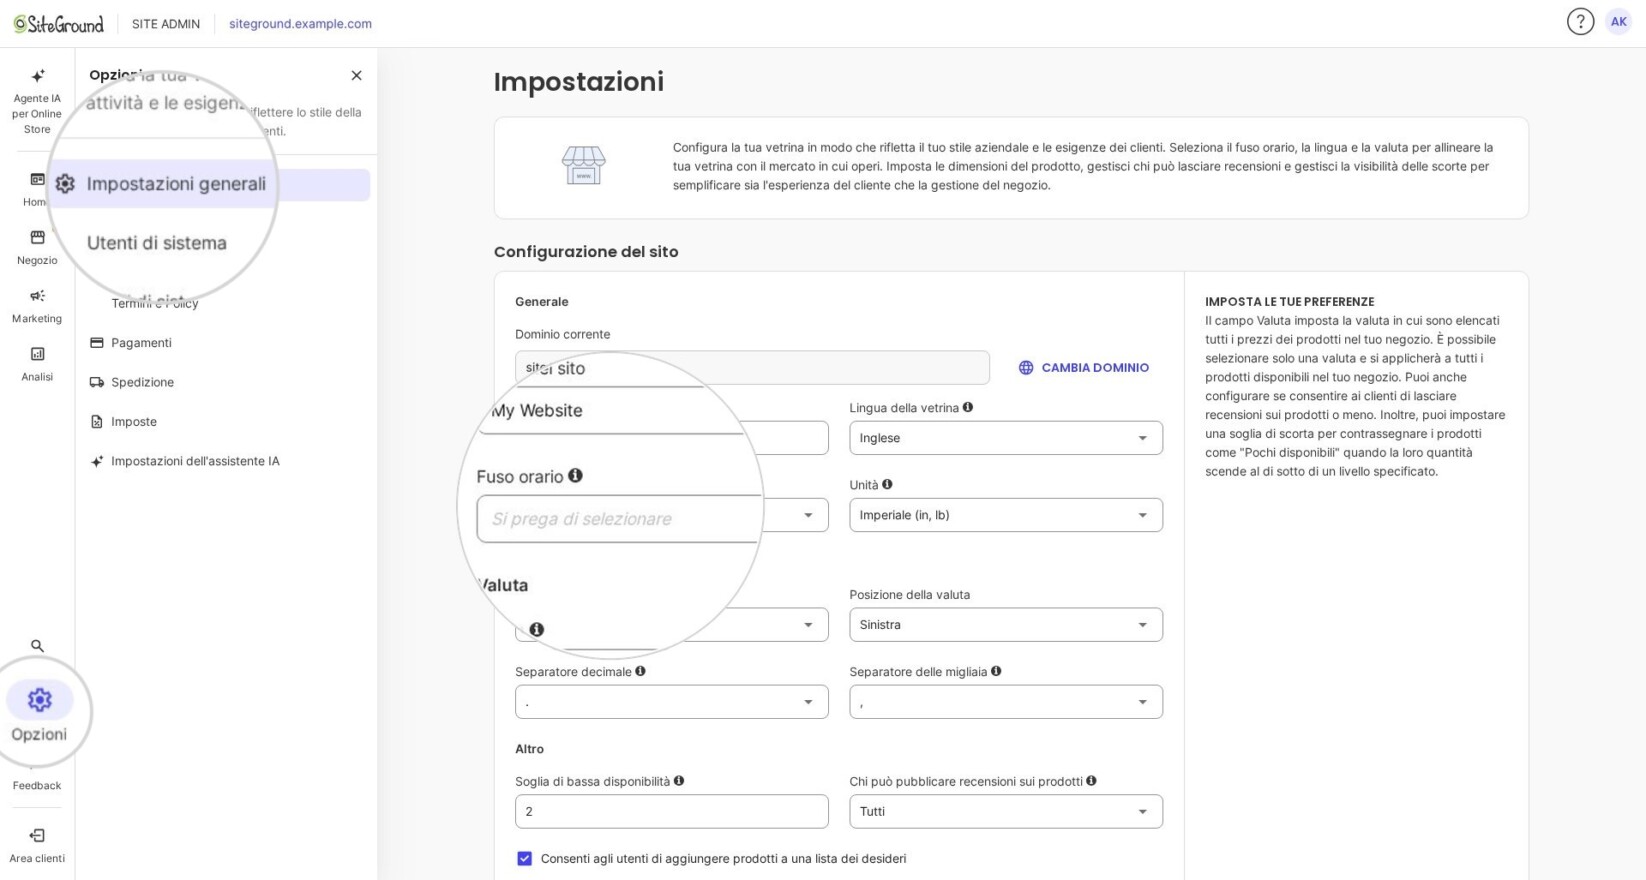This screenshot has width=1646, height=880.
Task: Click the Soglia di bassa disponibilità info icon
Action: click(x=679, y=781)
